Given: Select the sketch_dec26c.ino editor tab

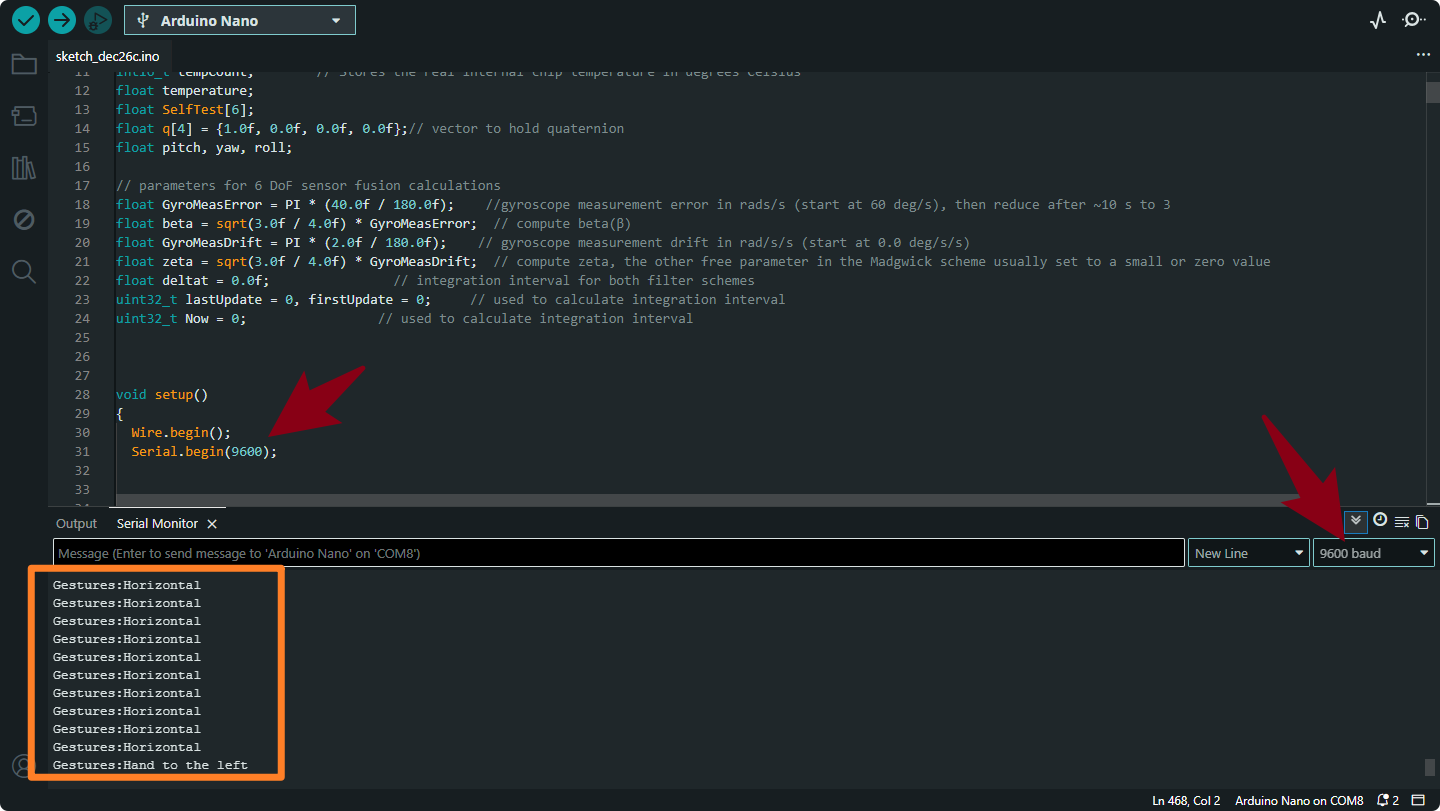Looking at the screenshot, I should [x=107, y=57].
